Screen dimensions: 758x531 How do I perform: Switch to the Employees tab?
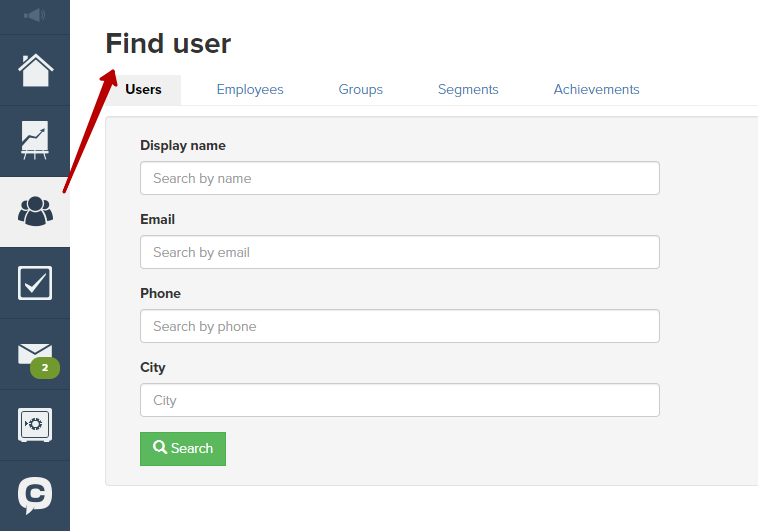250,90
